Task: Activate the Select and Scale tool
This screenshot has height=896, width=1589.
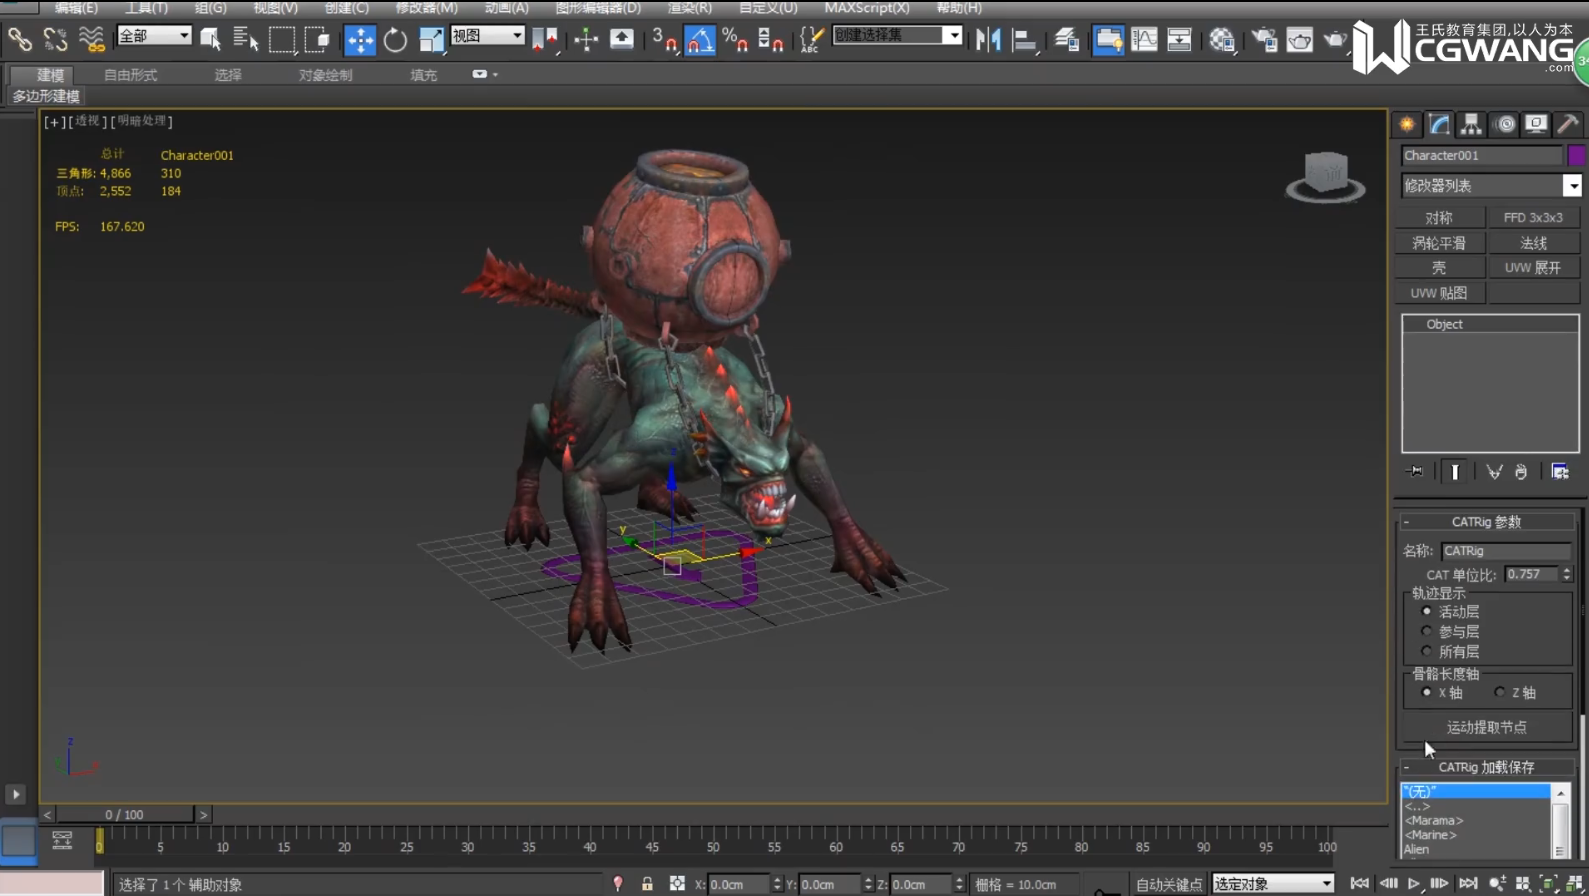Action: (431, 39)
